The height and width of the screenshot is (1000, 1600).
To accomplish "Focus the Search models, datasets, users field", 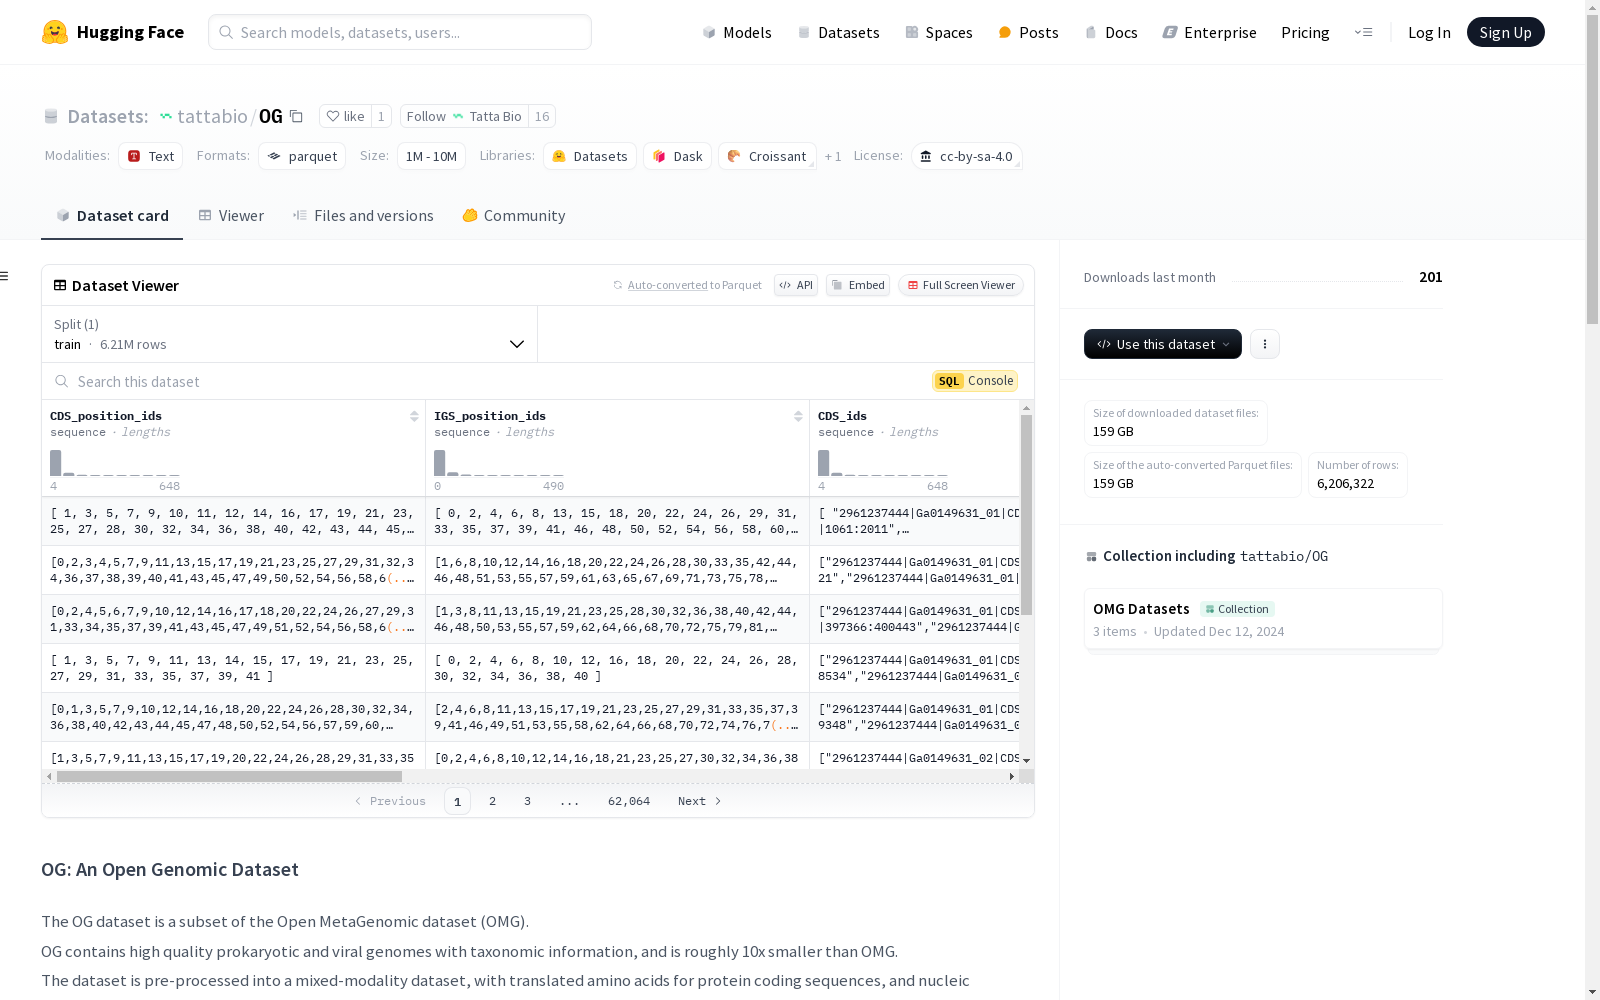I will pyautogui.click(x=400, y=32).
